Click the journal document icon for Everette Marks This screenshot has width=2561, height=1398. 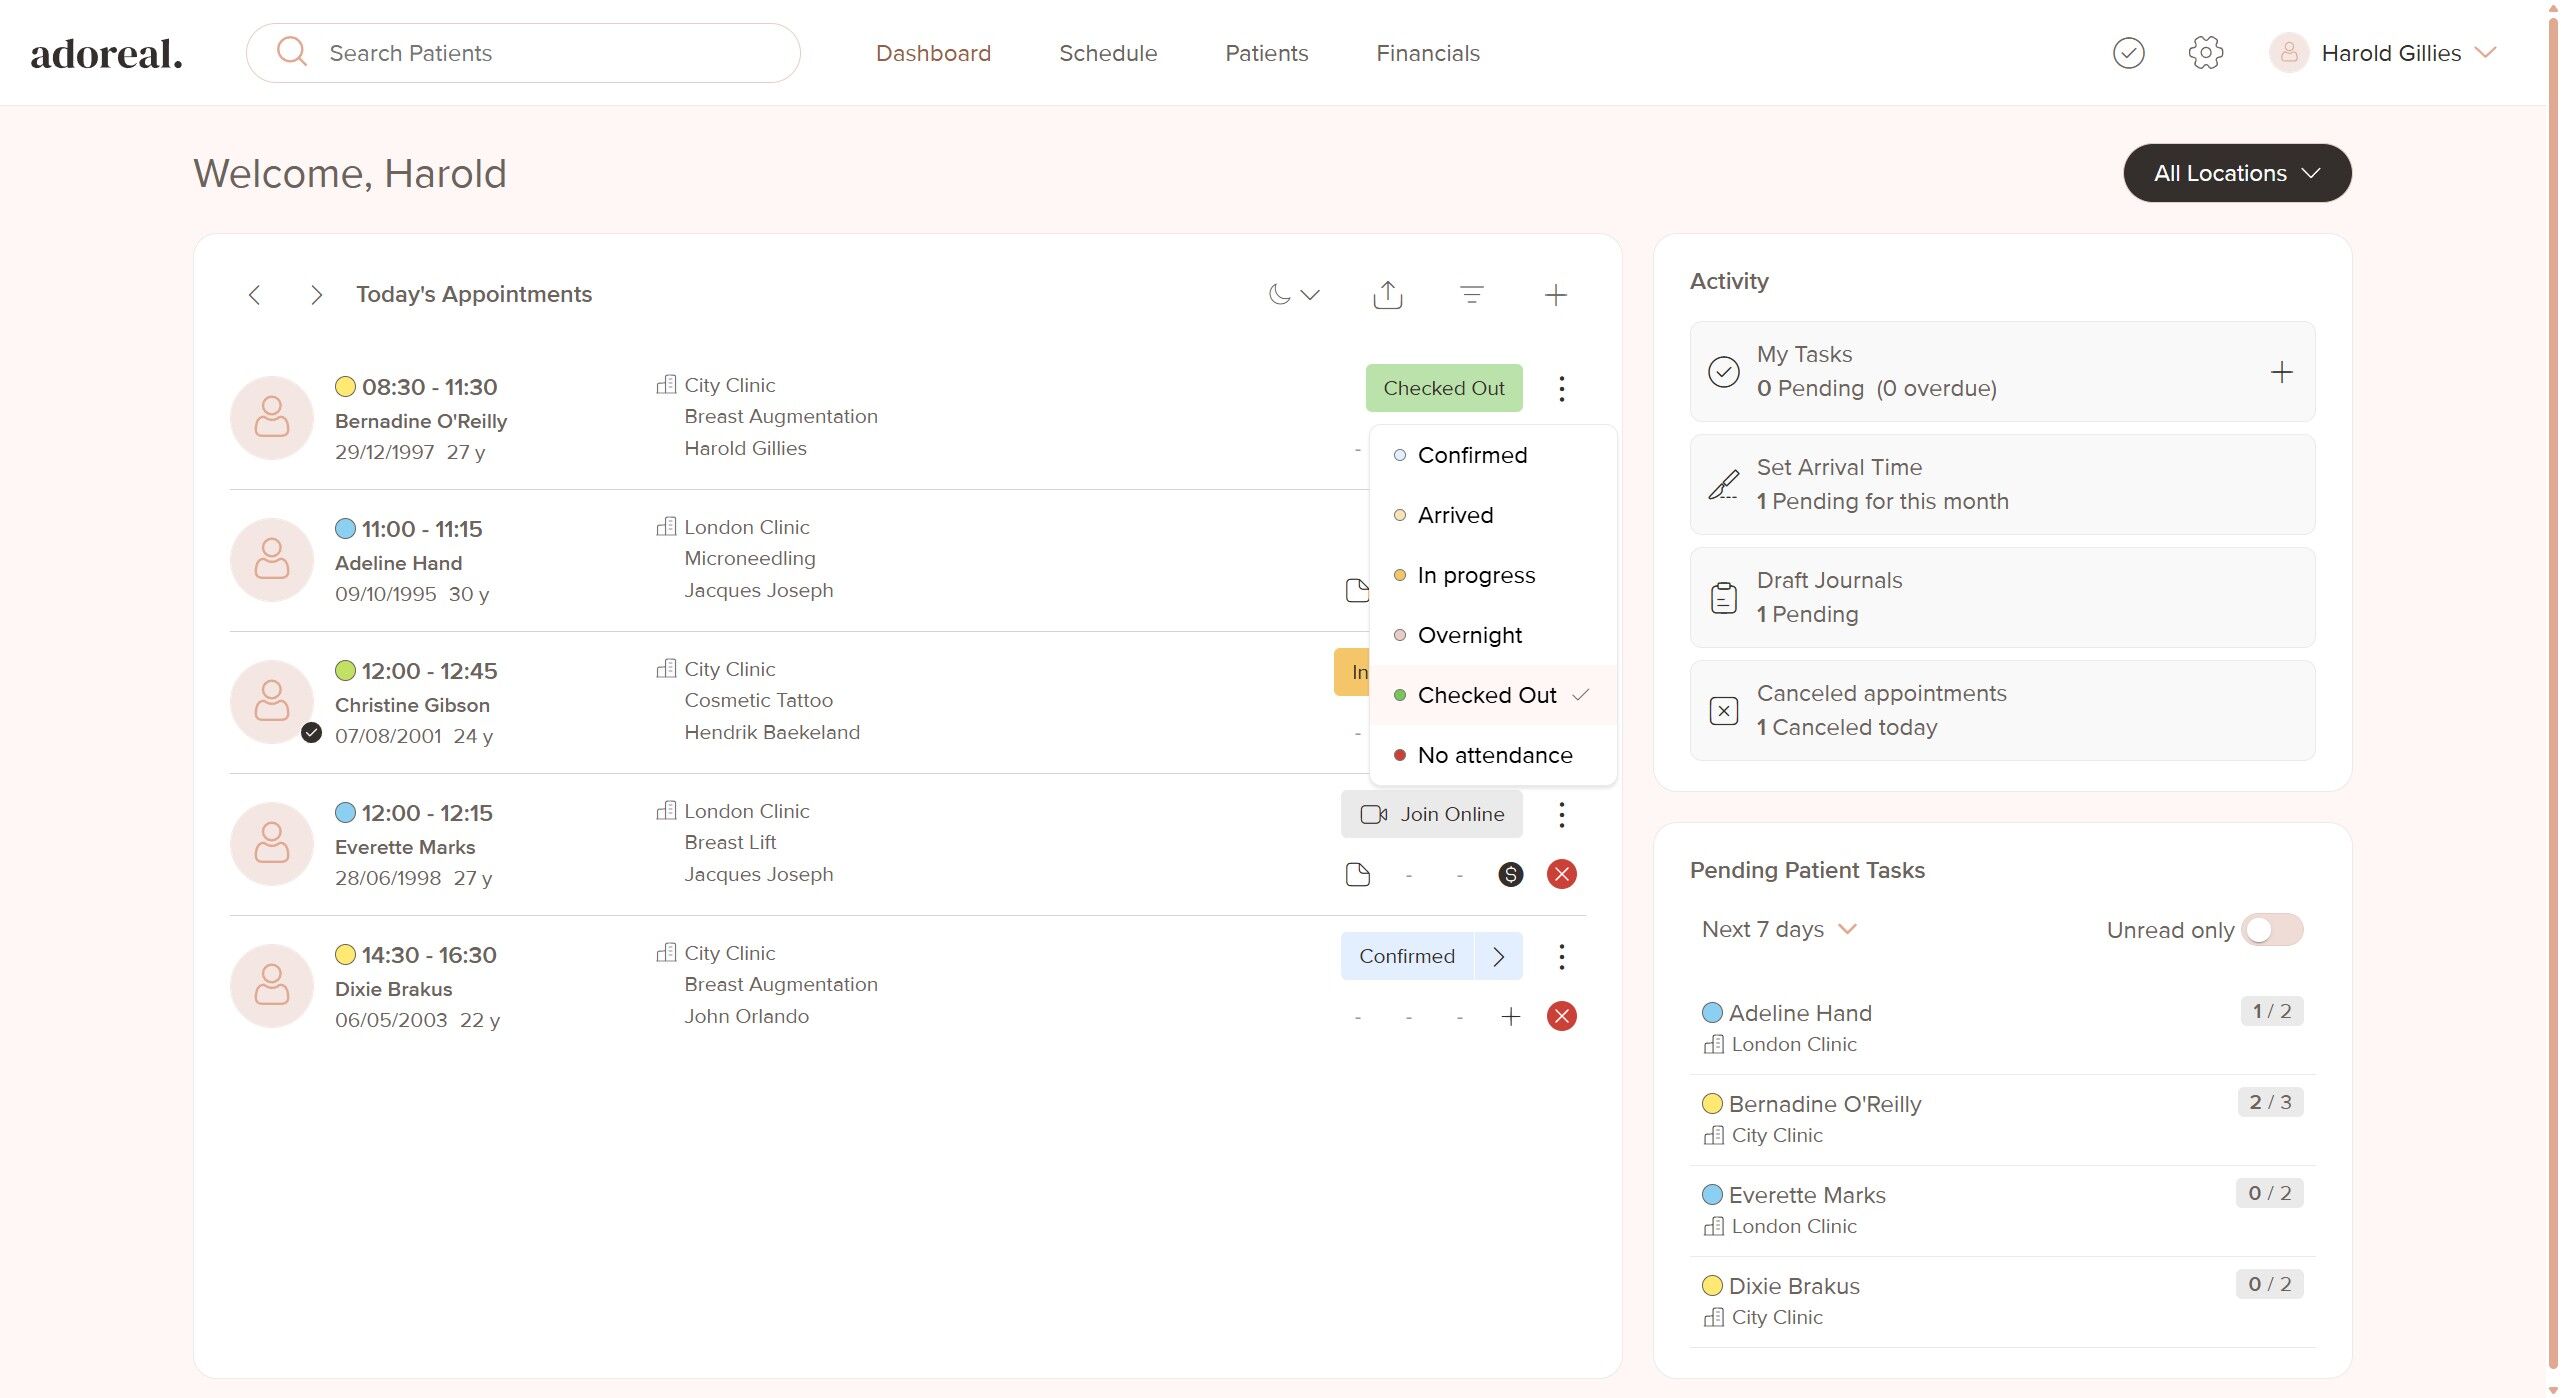click(1357, 875)
